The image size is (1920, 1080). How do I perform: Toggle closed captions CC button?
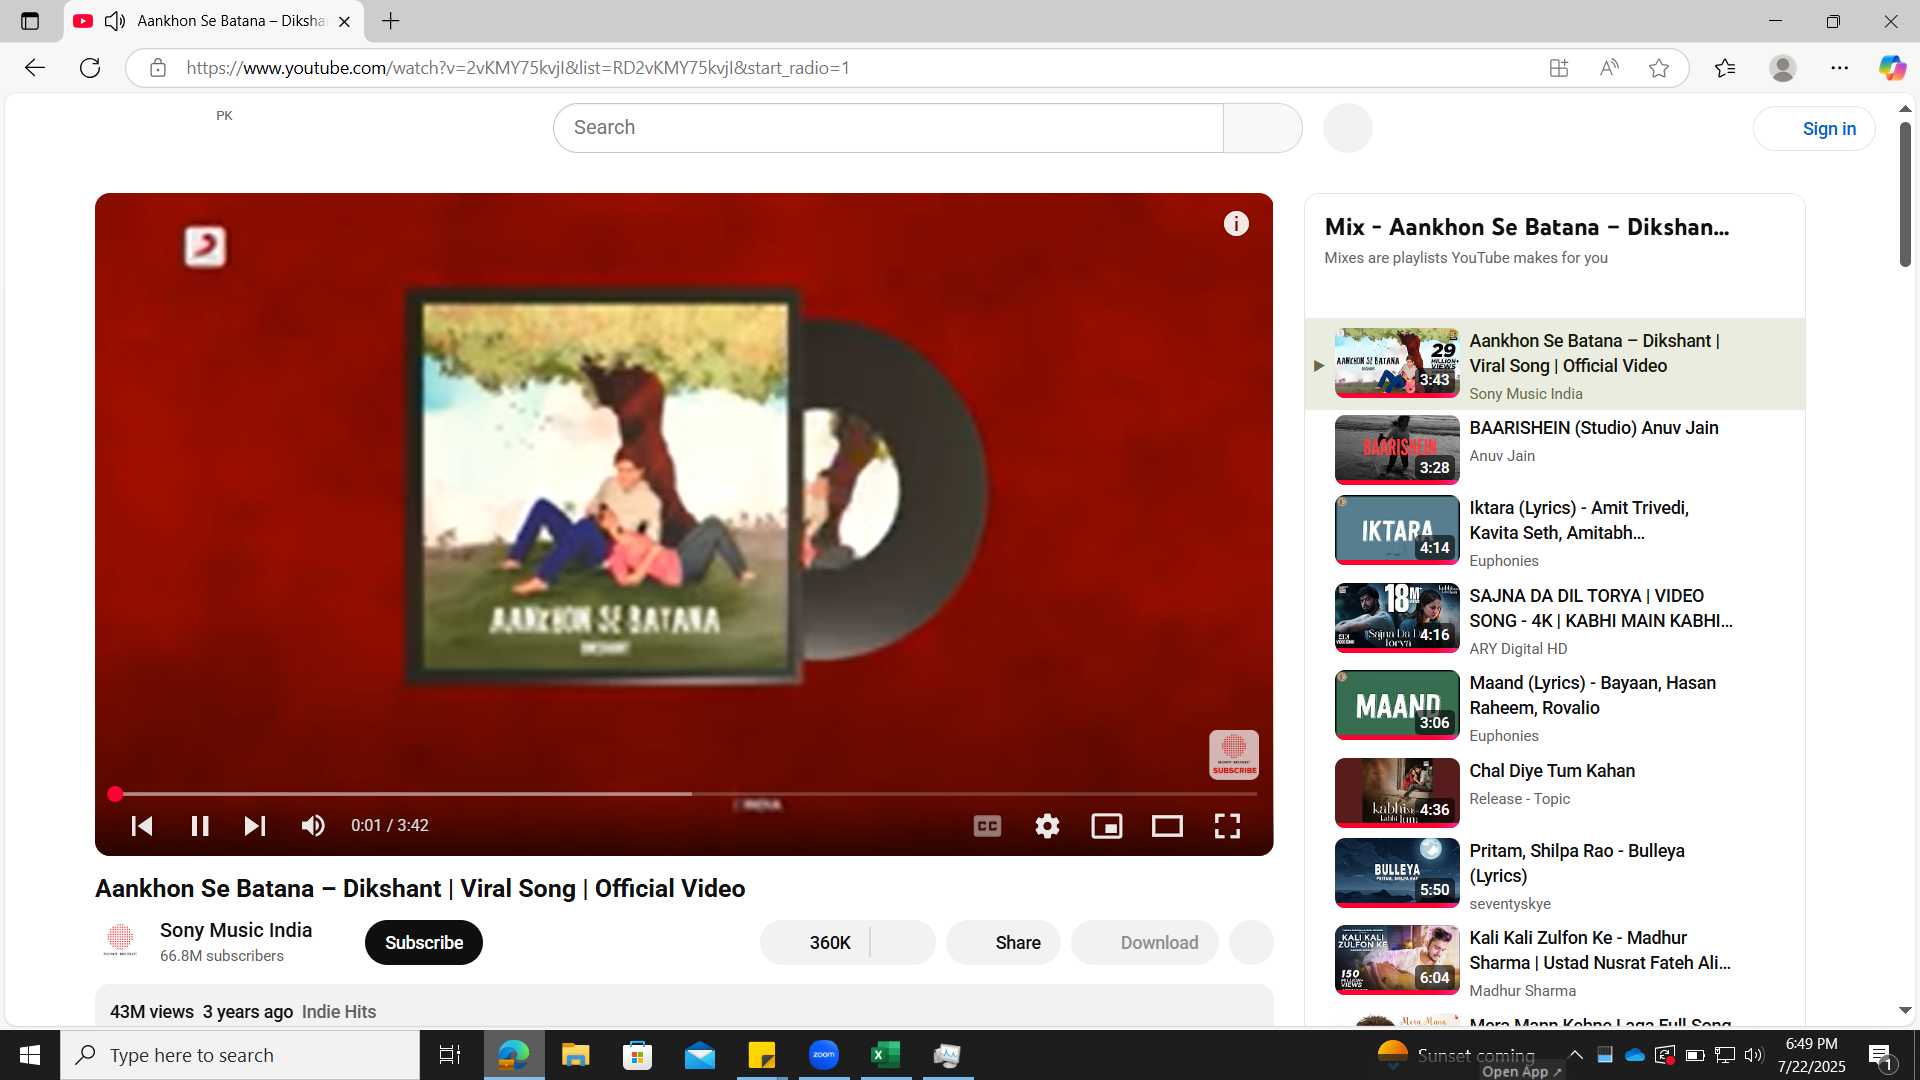tap(987, 826)
